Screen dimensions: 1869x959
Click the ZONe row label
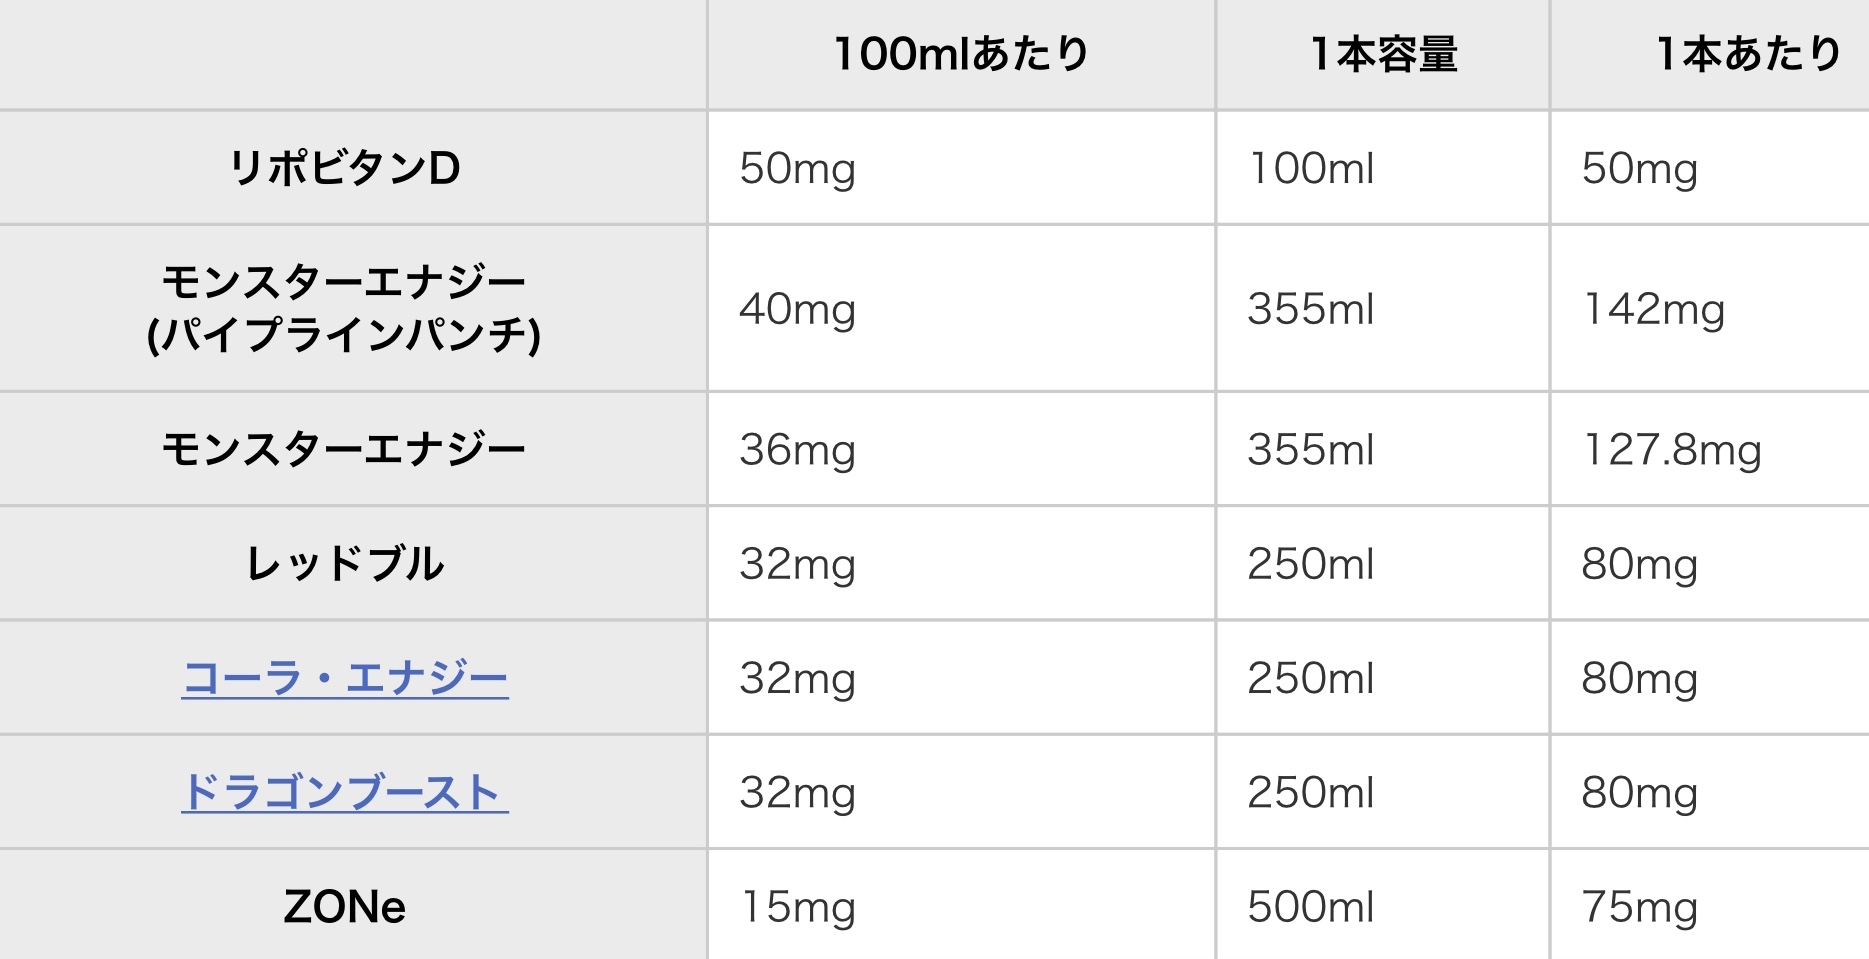[345, 907]
